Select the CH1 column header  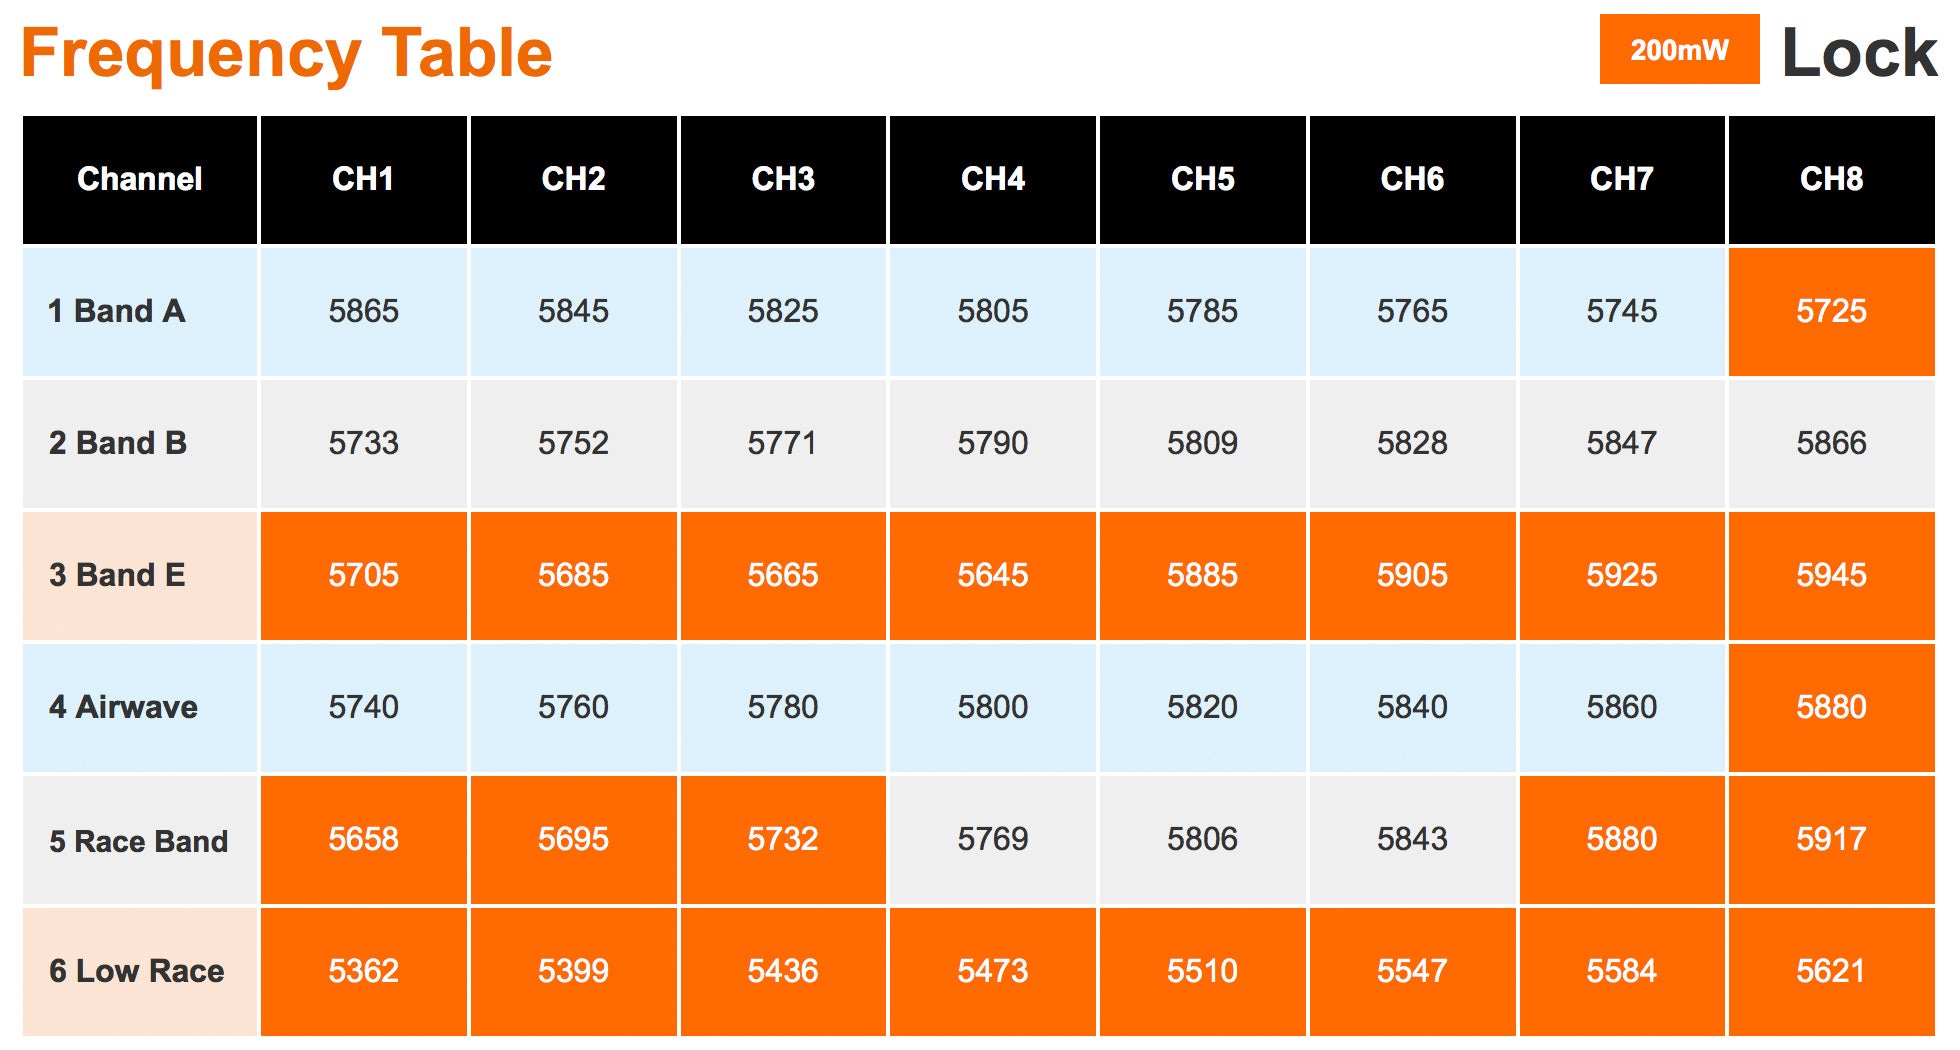363,179
